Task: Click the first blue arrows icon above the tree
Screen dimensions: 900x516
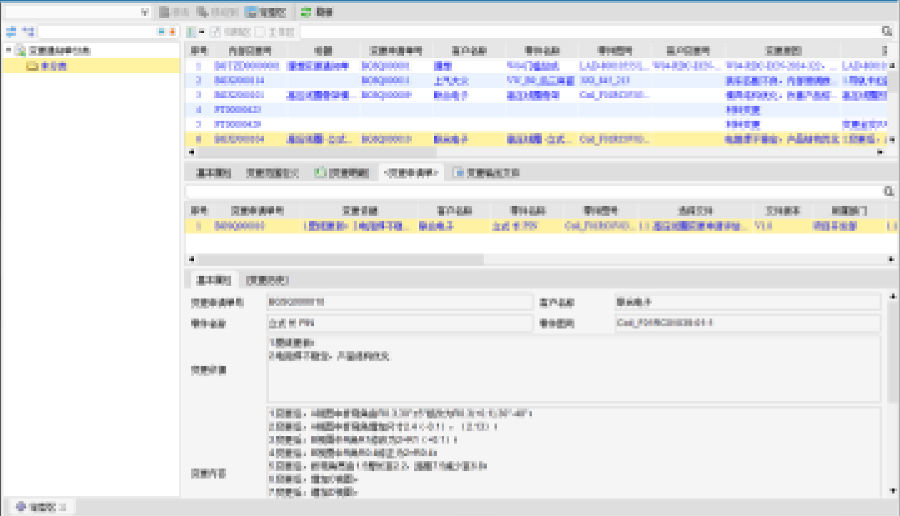Action: click(x=11, y=32)
